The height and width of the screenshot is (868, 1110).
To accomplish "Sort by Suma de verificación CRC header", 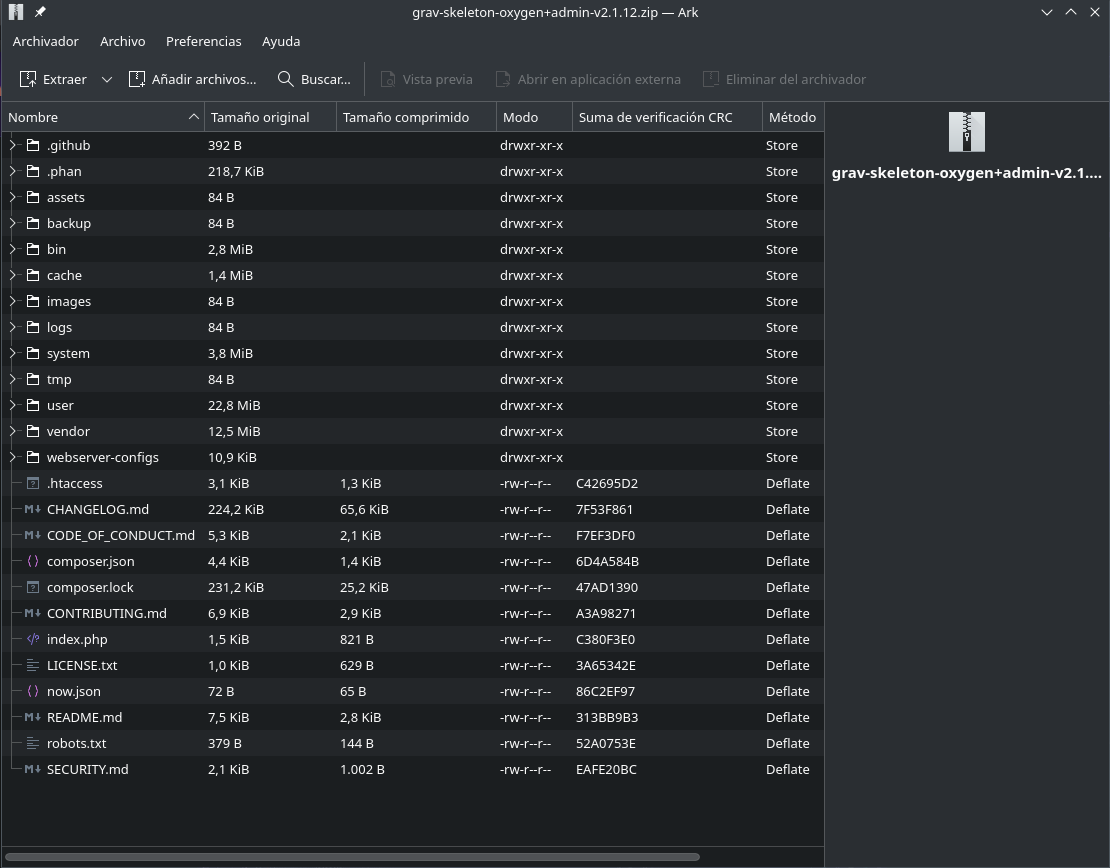I will (x=667, y=118).
